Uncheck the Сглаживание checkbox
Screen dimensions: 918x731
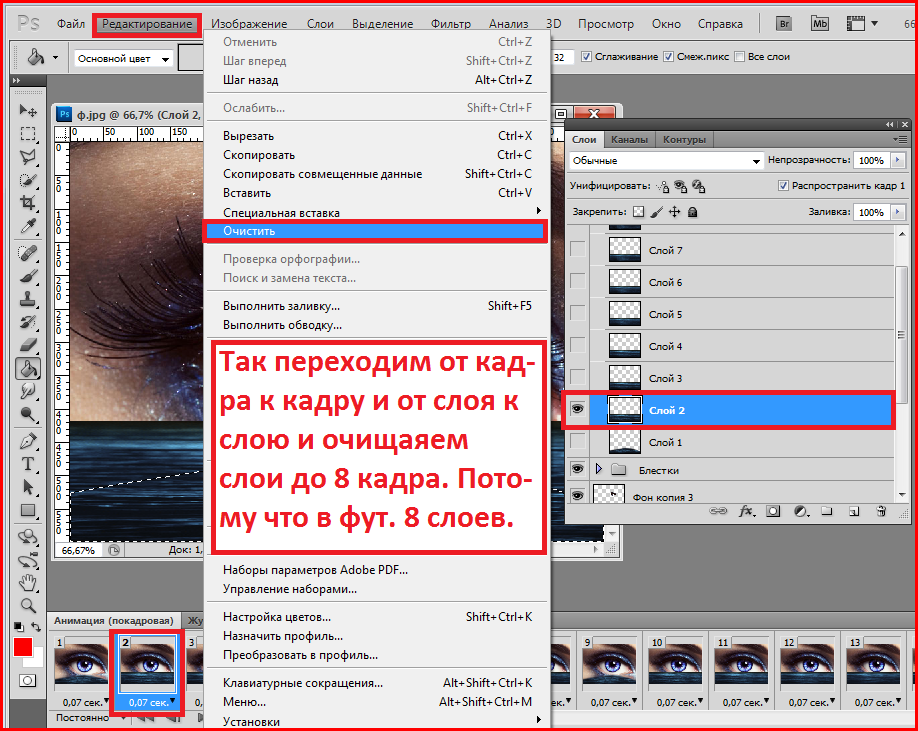[x=586, y=57]
